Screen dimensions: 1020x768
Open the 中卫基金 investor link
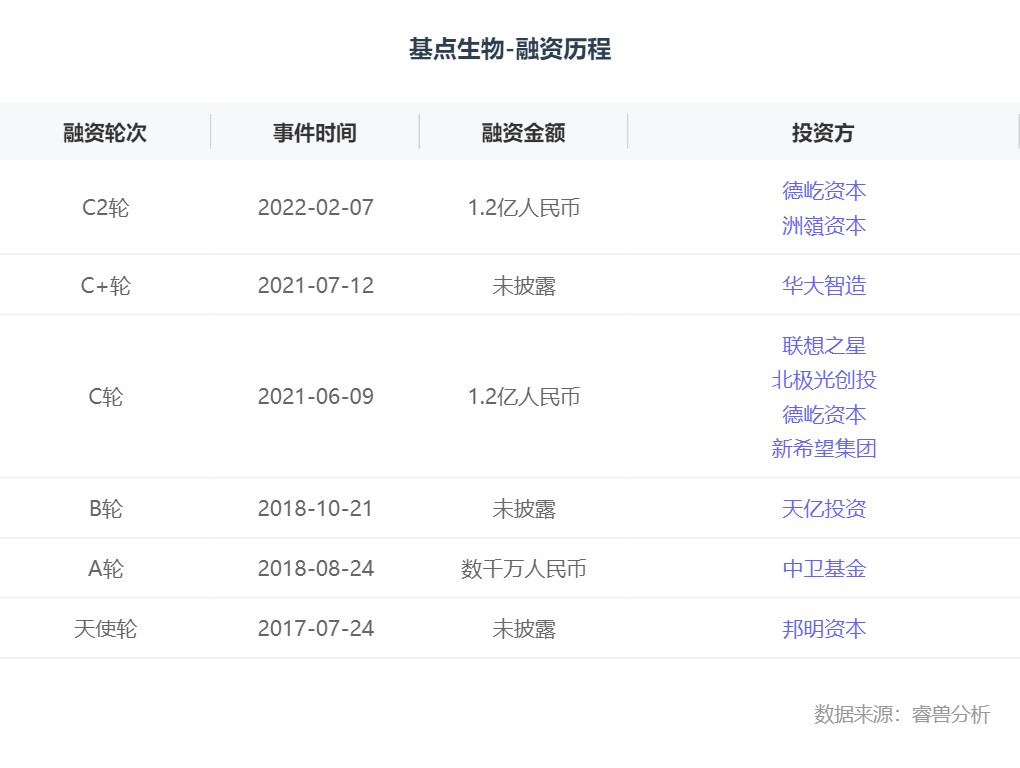[824, 568]
